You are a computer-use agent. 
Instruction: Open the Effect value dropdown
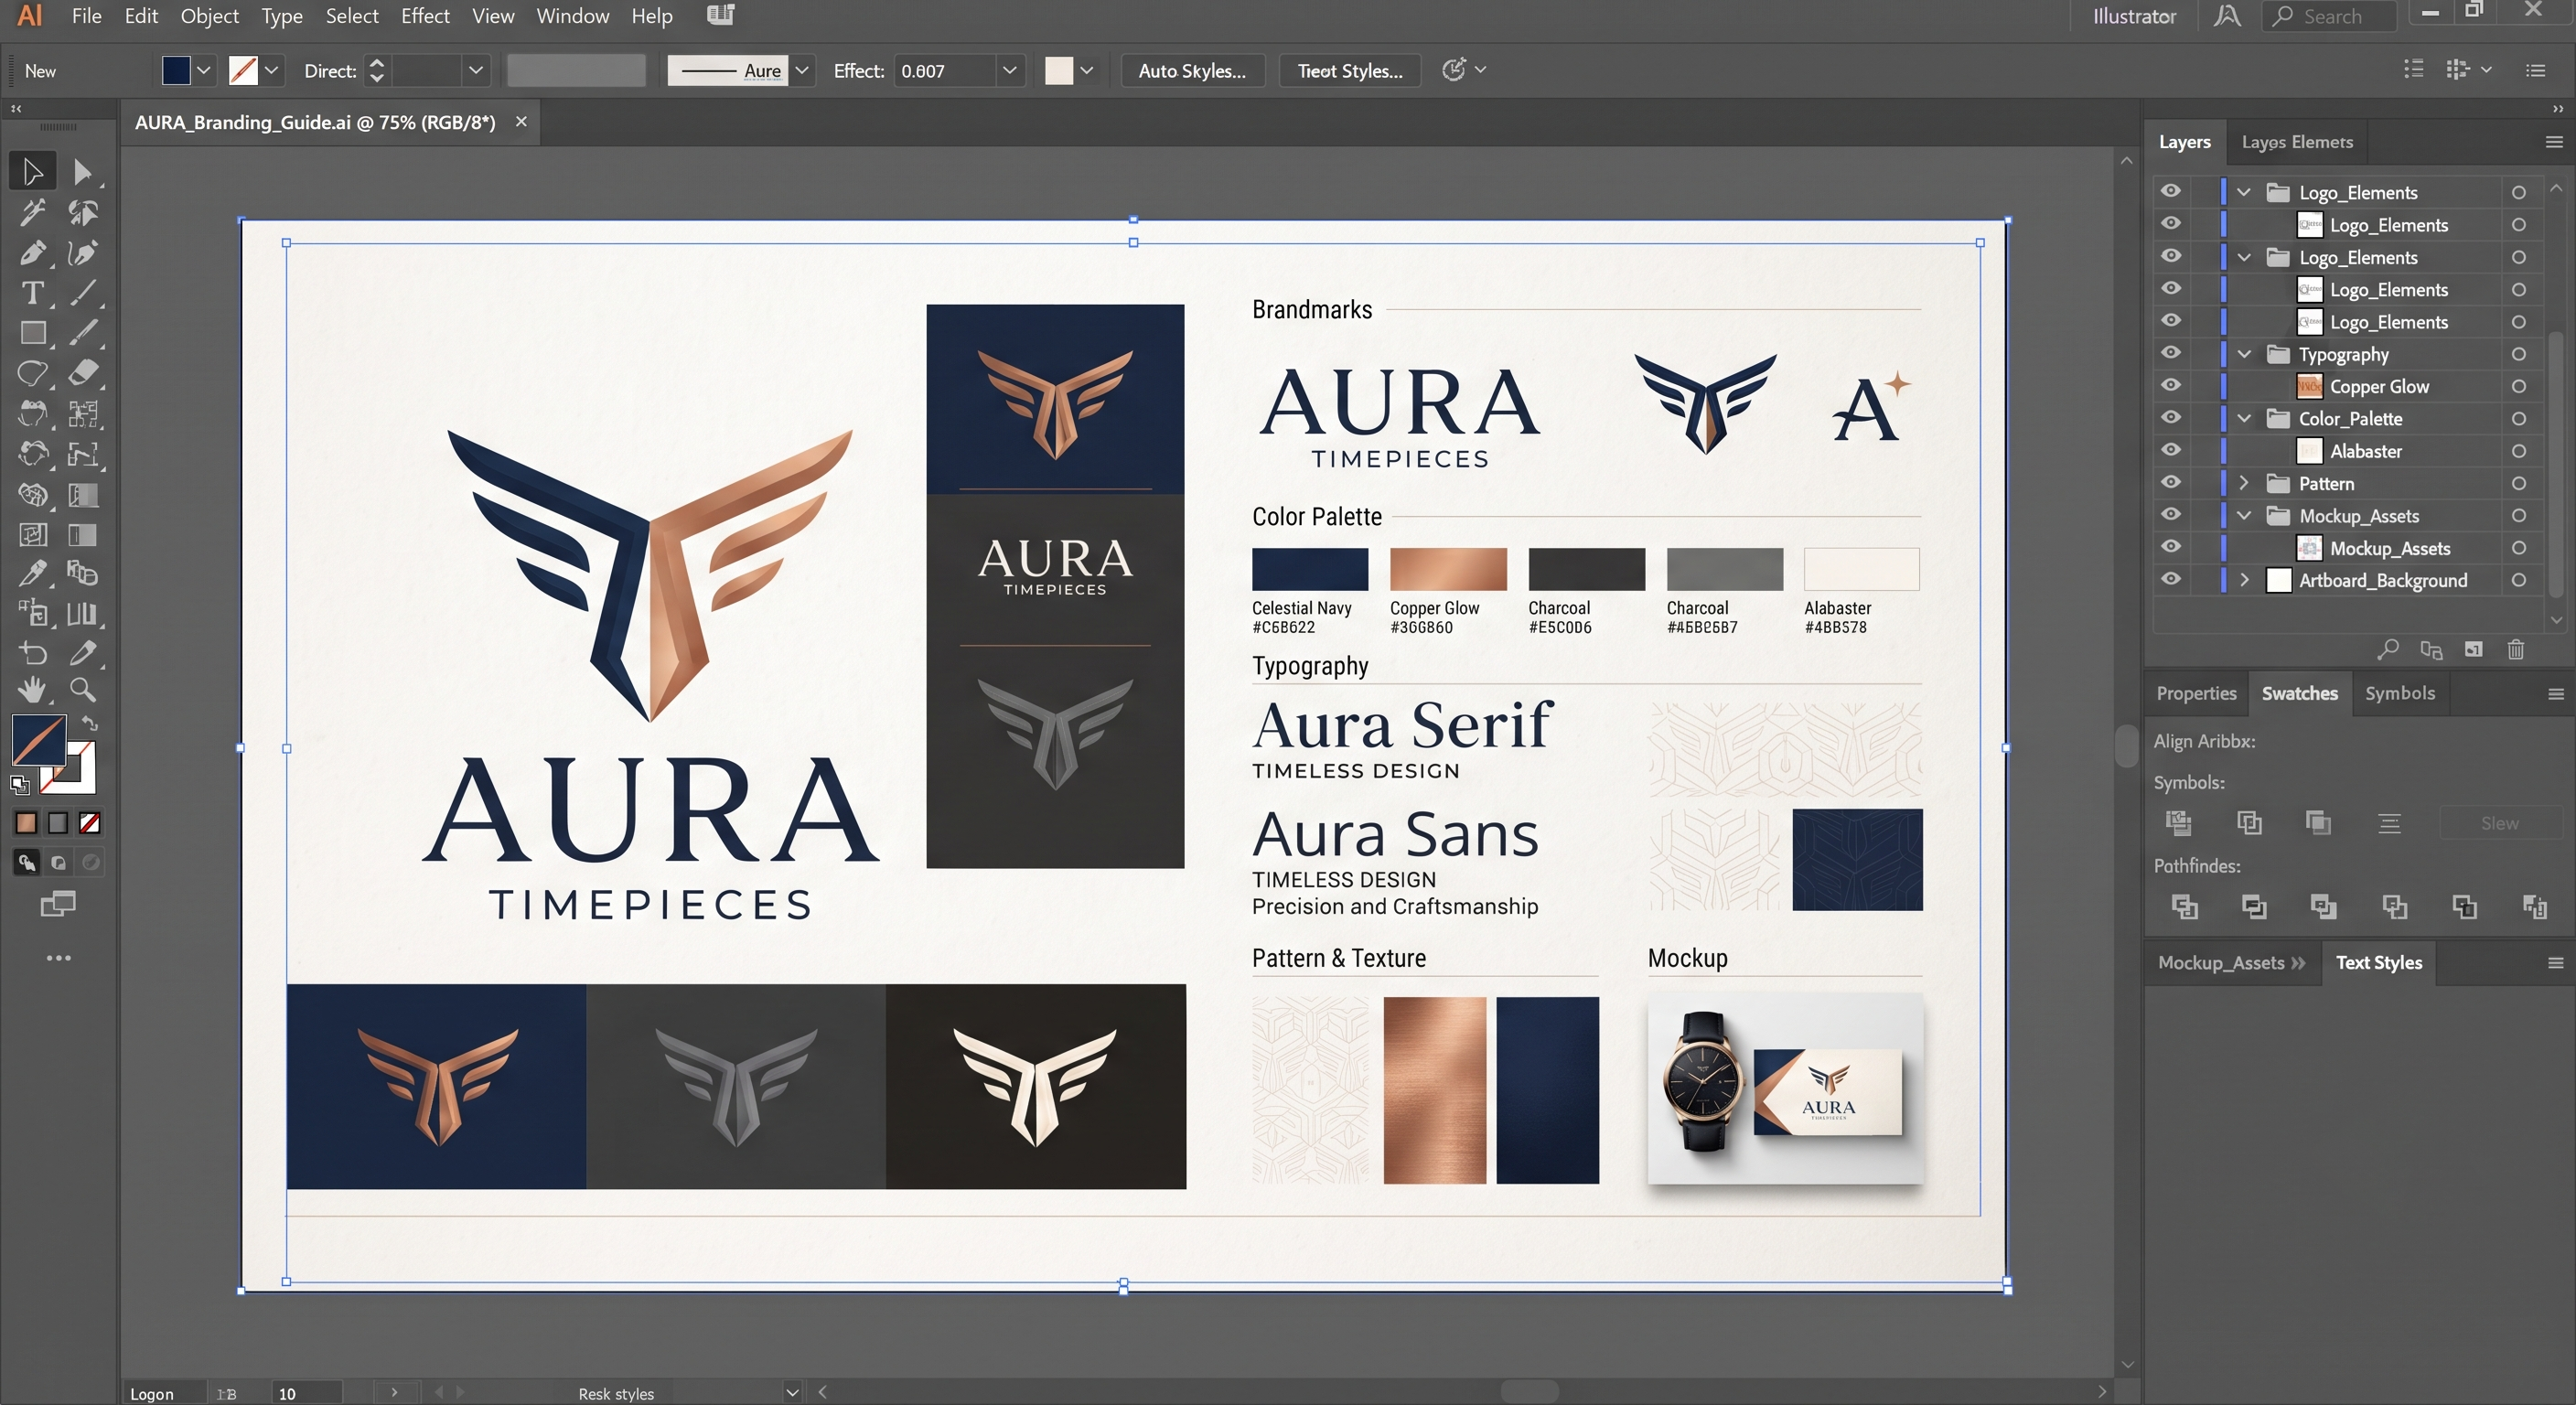point(1009,71)
